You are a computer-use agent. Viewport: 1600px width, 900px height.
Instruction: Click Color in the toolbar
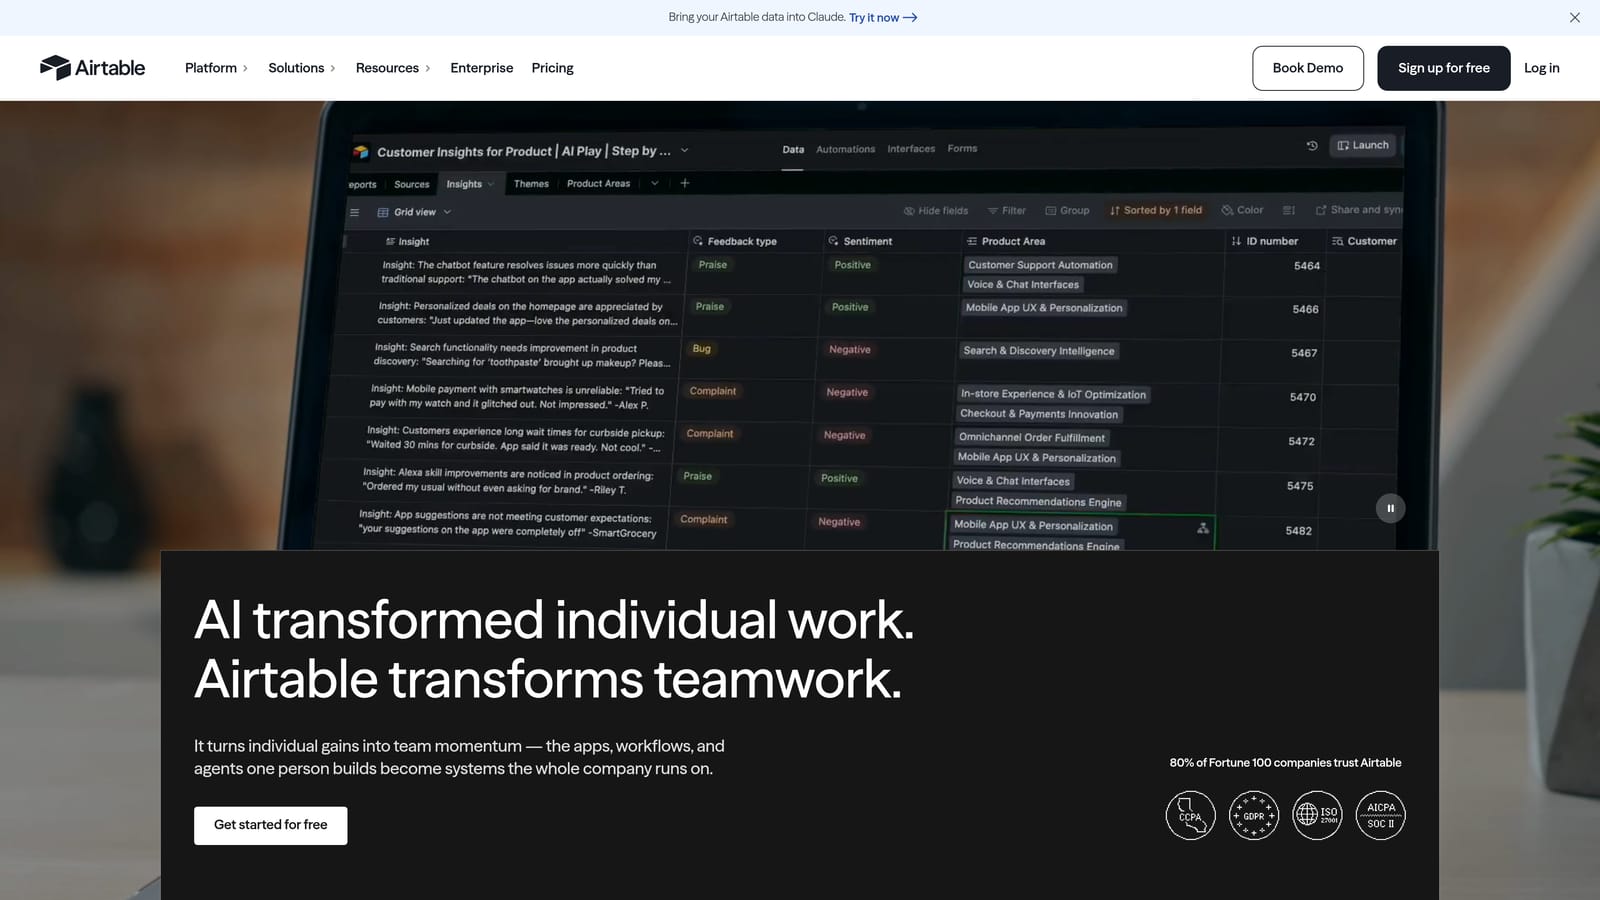[1242, 210]
